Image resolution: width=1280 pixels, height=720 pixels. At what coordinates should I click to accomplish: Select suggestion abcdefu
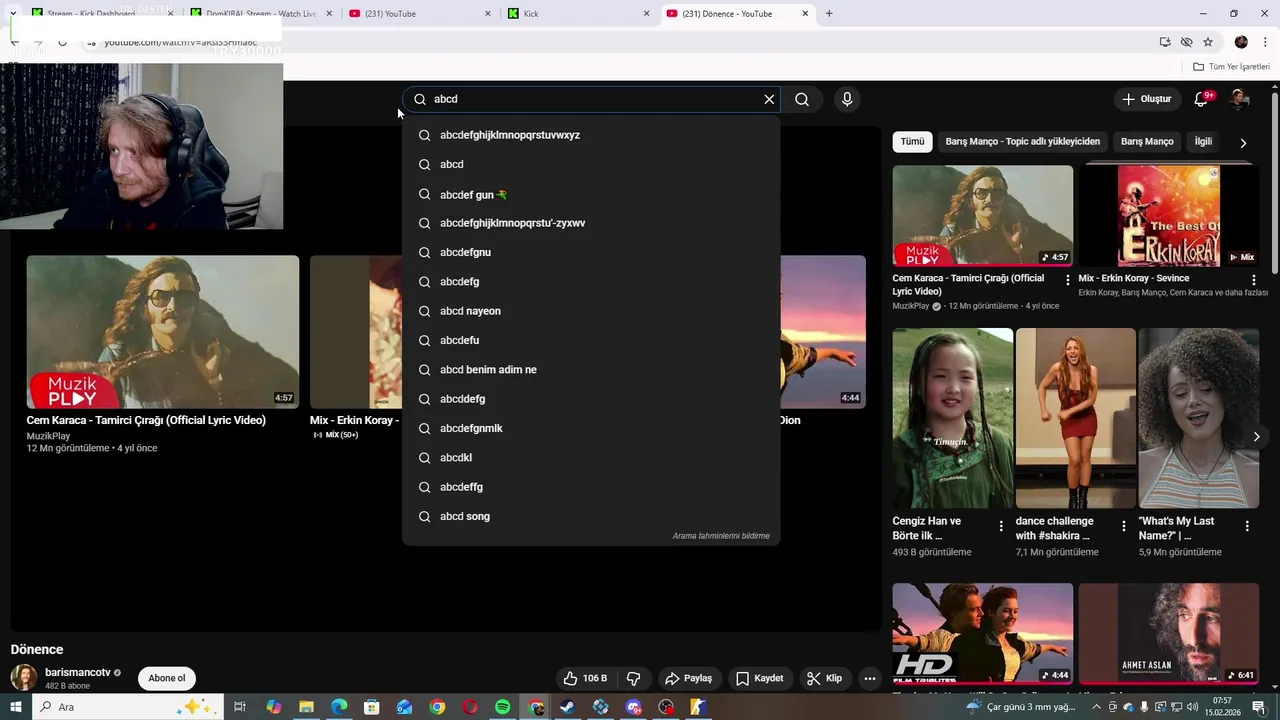[x=591, y=340]
